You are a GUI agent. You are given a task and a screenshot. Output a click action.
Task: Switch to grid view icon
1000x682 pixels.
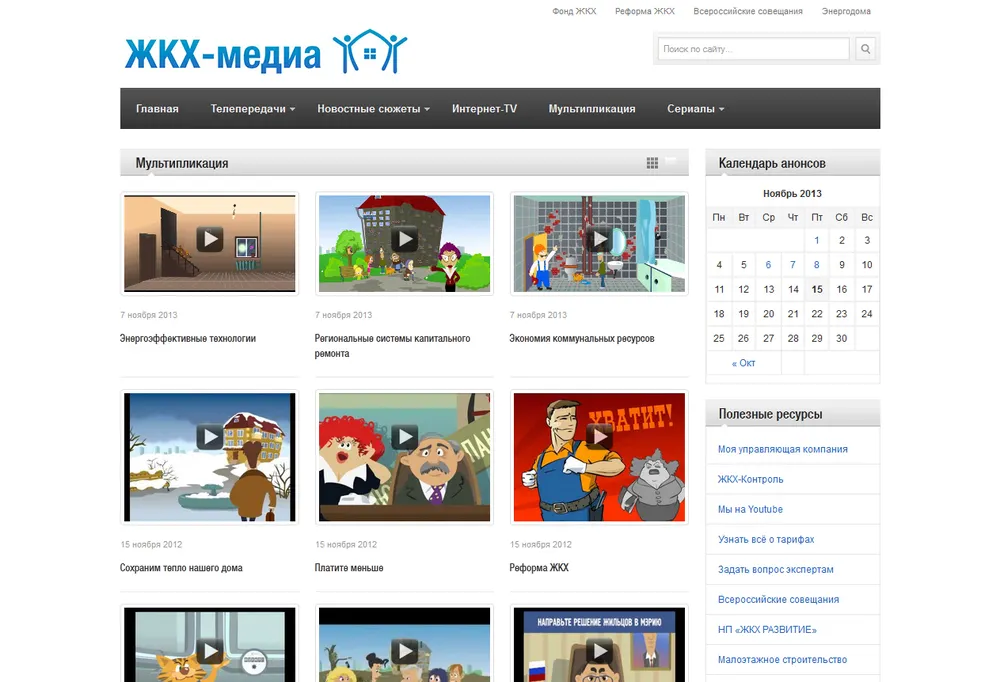point(652,163)
